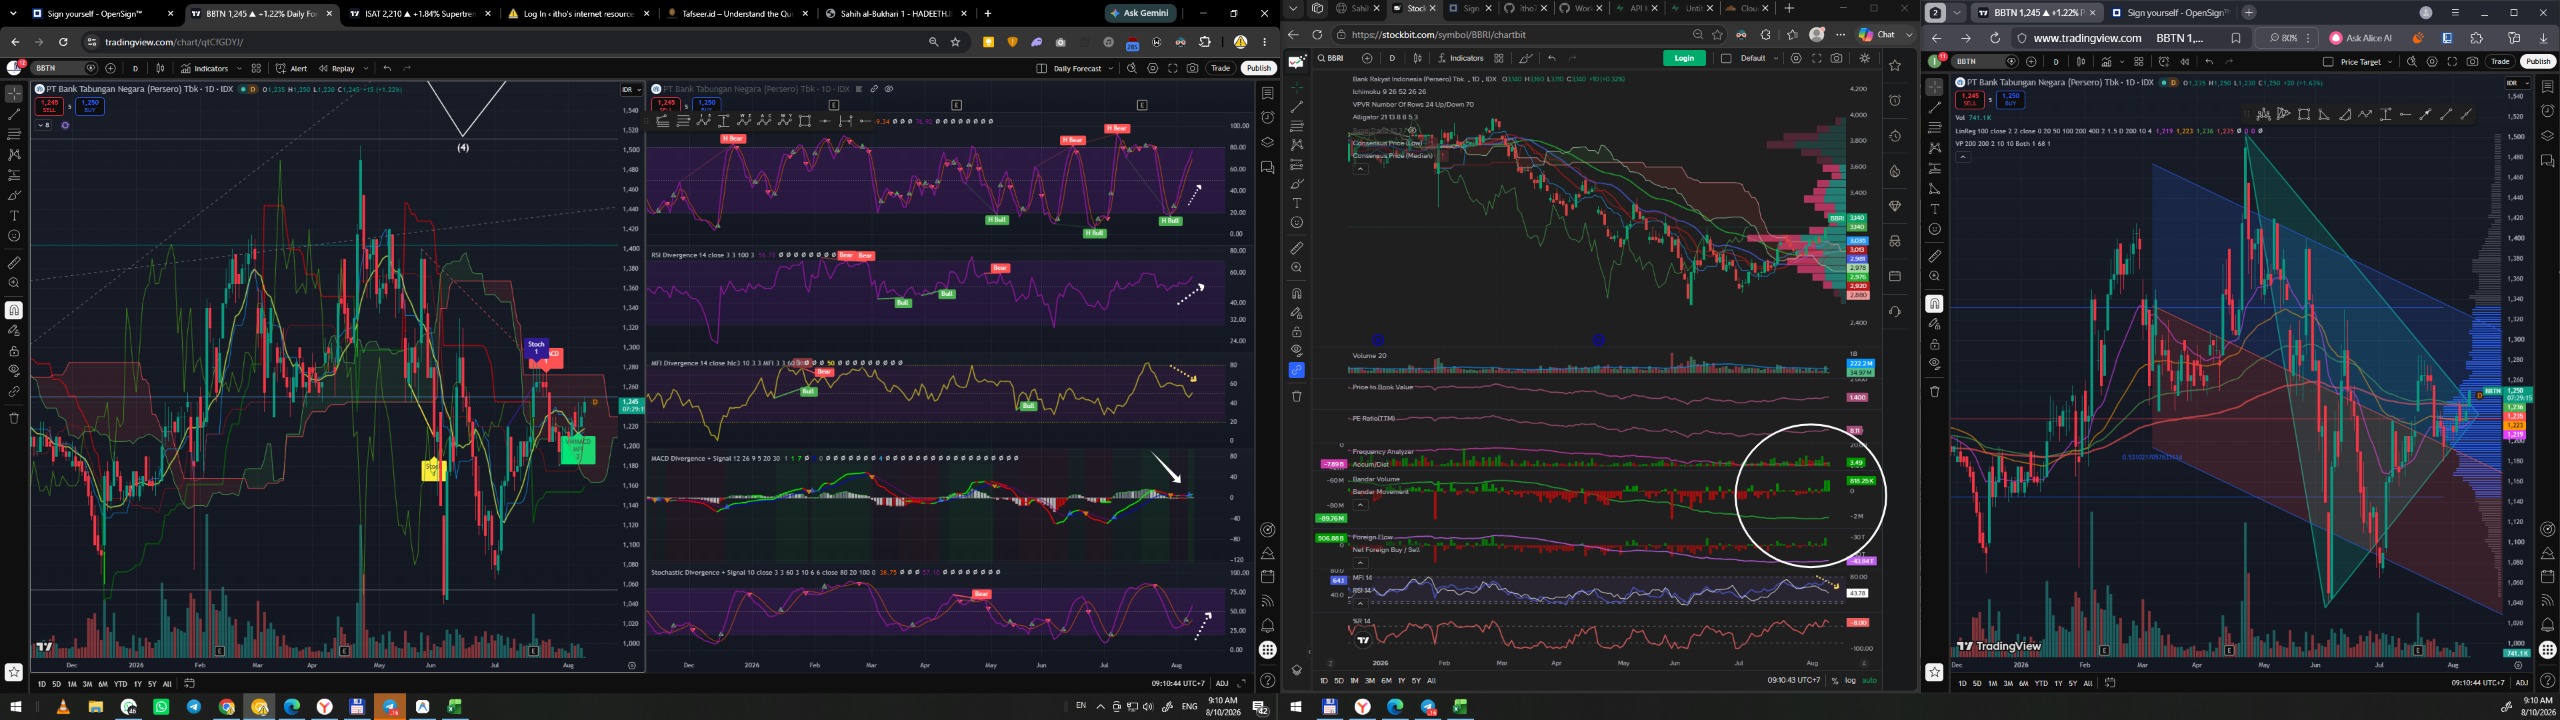The height and width of the screenshot is (720, 2560).
Task: Select the brush tool in left TradingView window
Action: tap(14, 195)
